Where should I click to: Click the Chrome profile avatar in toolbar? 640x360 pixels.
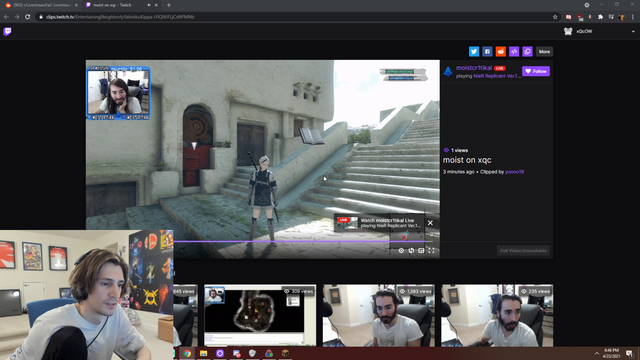pos(622,17)
